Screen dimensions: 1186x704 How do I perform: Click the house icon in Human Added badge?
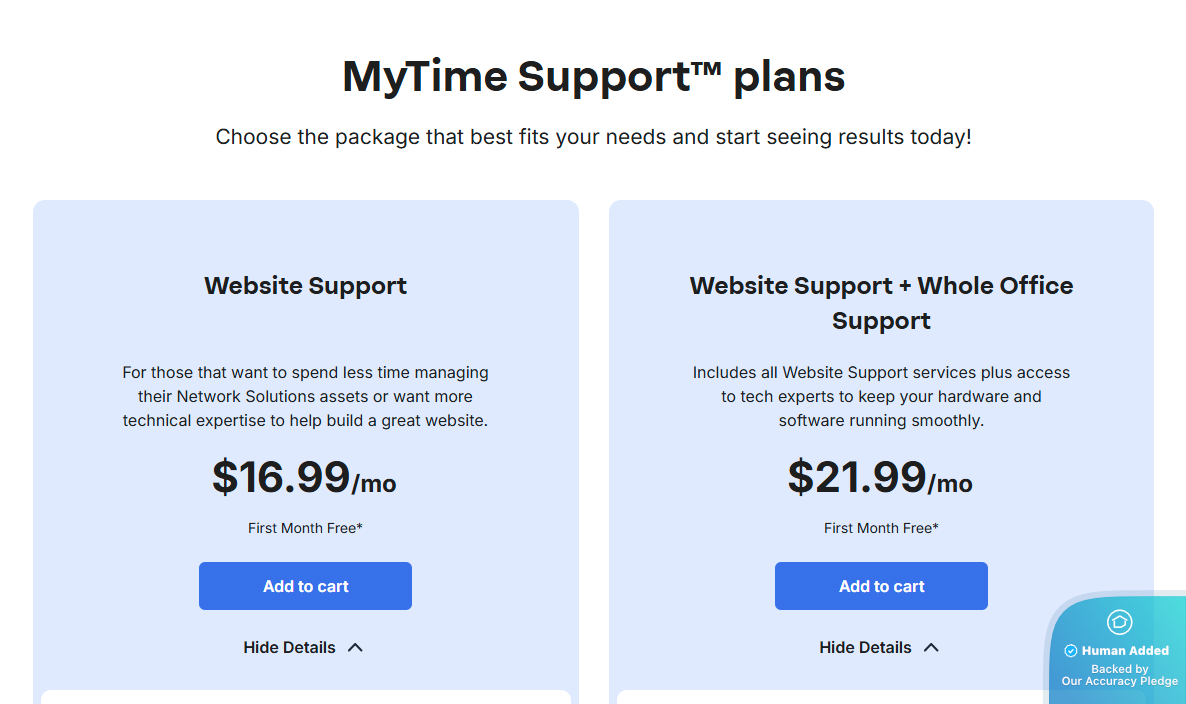tap(1119, 622)
